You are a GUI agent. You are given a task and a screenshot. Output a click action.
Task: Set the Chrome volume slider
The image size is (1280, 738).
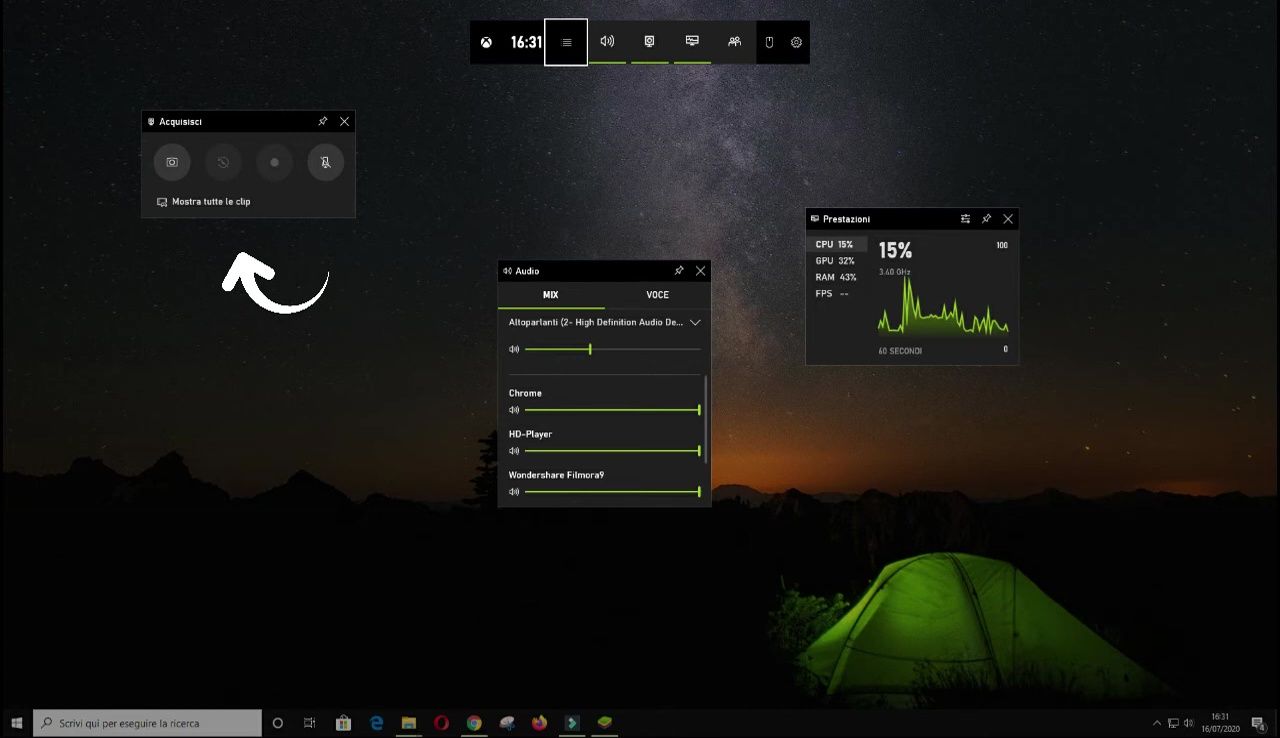pos(612,410)
